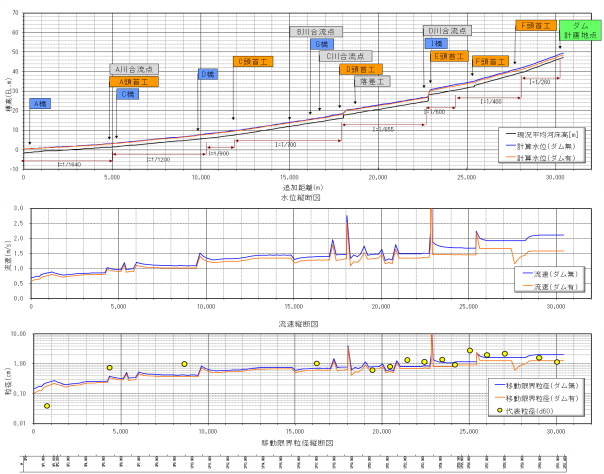Screen dimensions: 604x474
Task: Select the blue I橋 label
Action: [436, 44]
